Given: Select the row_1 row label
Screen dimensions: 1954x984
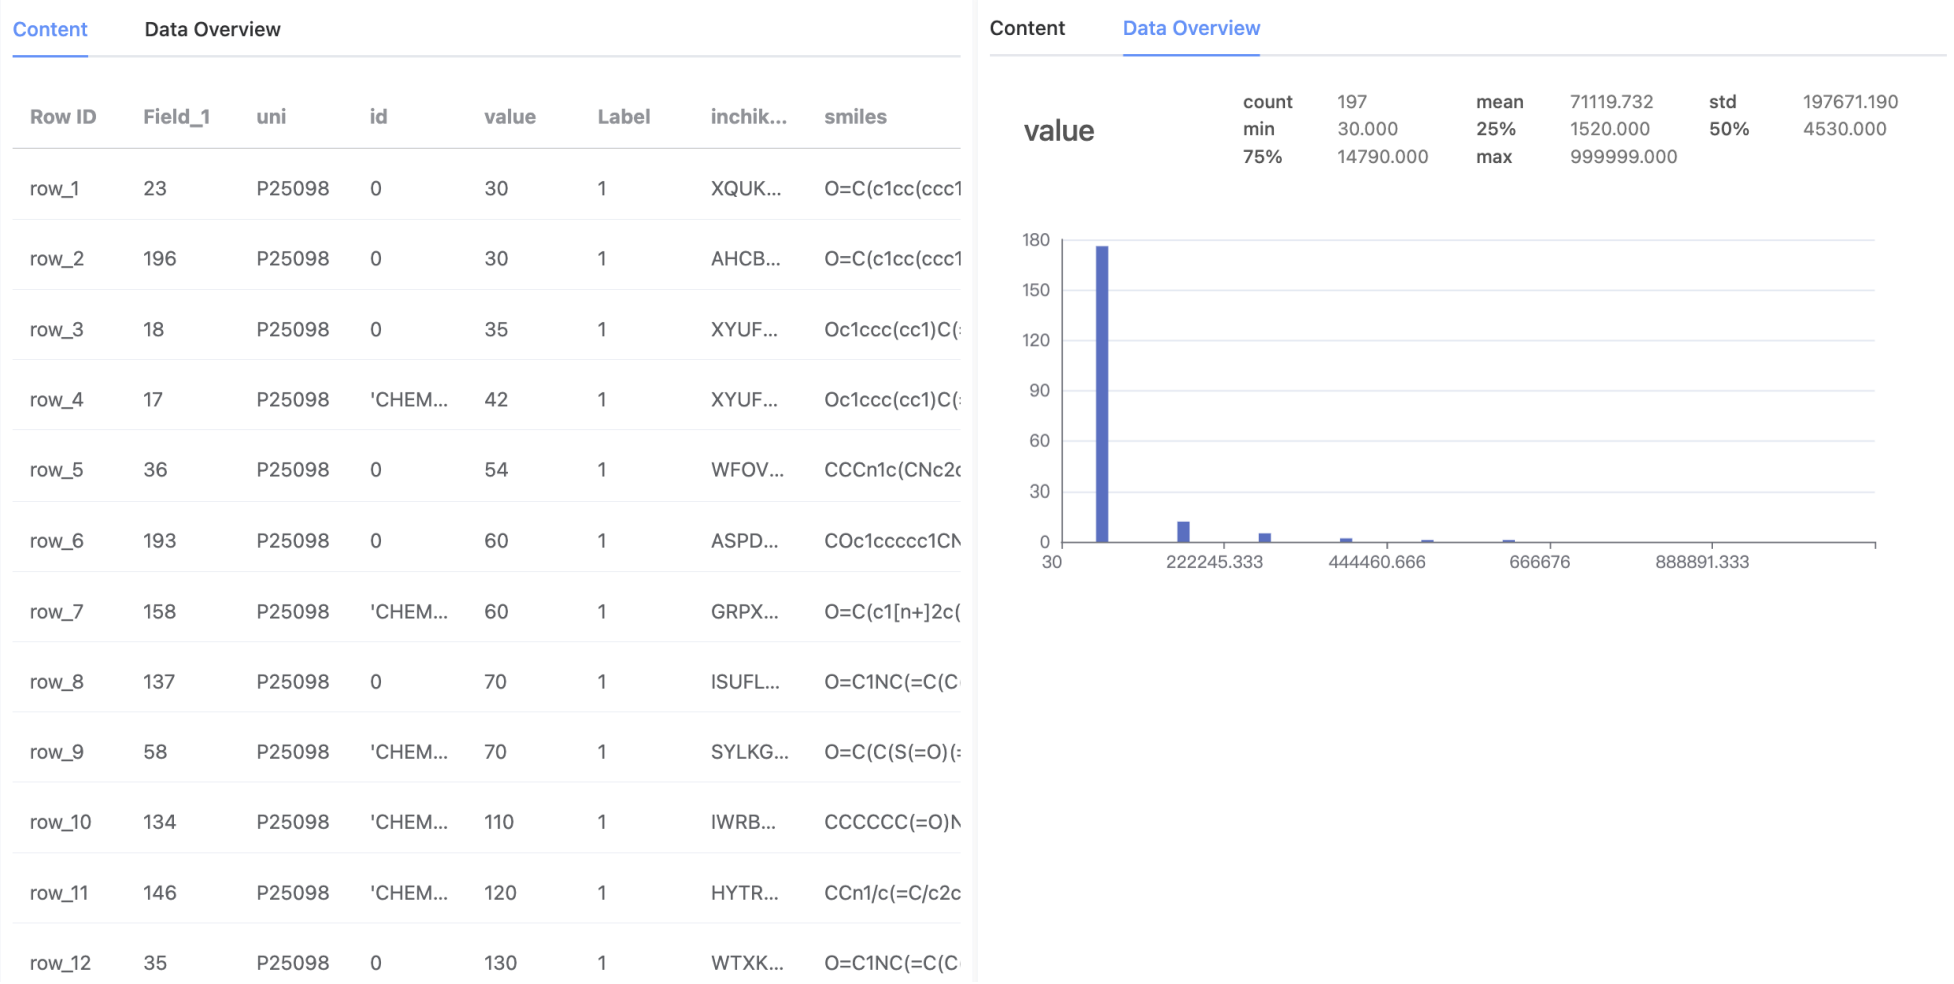Looking at the screenshot, I should pyautogui.click(x=56, y=188).
